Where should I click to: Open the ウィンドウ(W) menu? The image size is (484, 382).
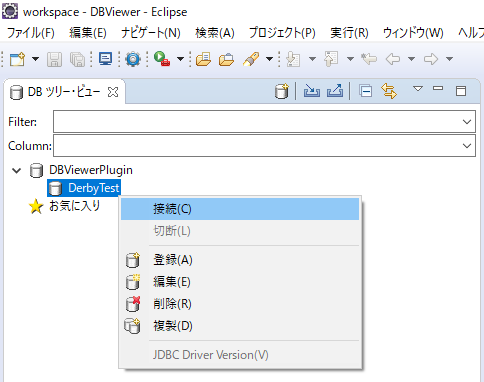click(x=413, y=33)
